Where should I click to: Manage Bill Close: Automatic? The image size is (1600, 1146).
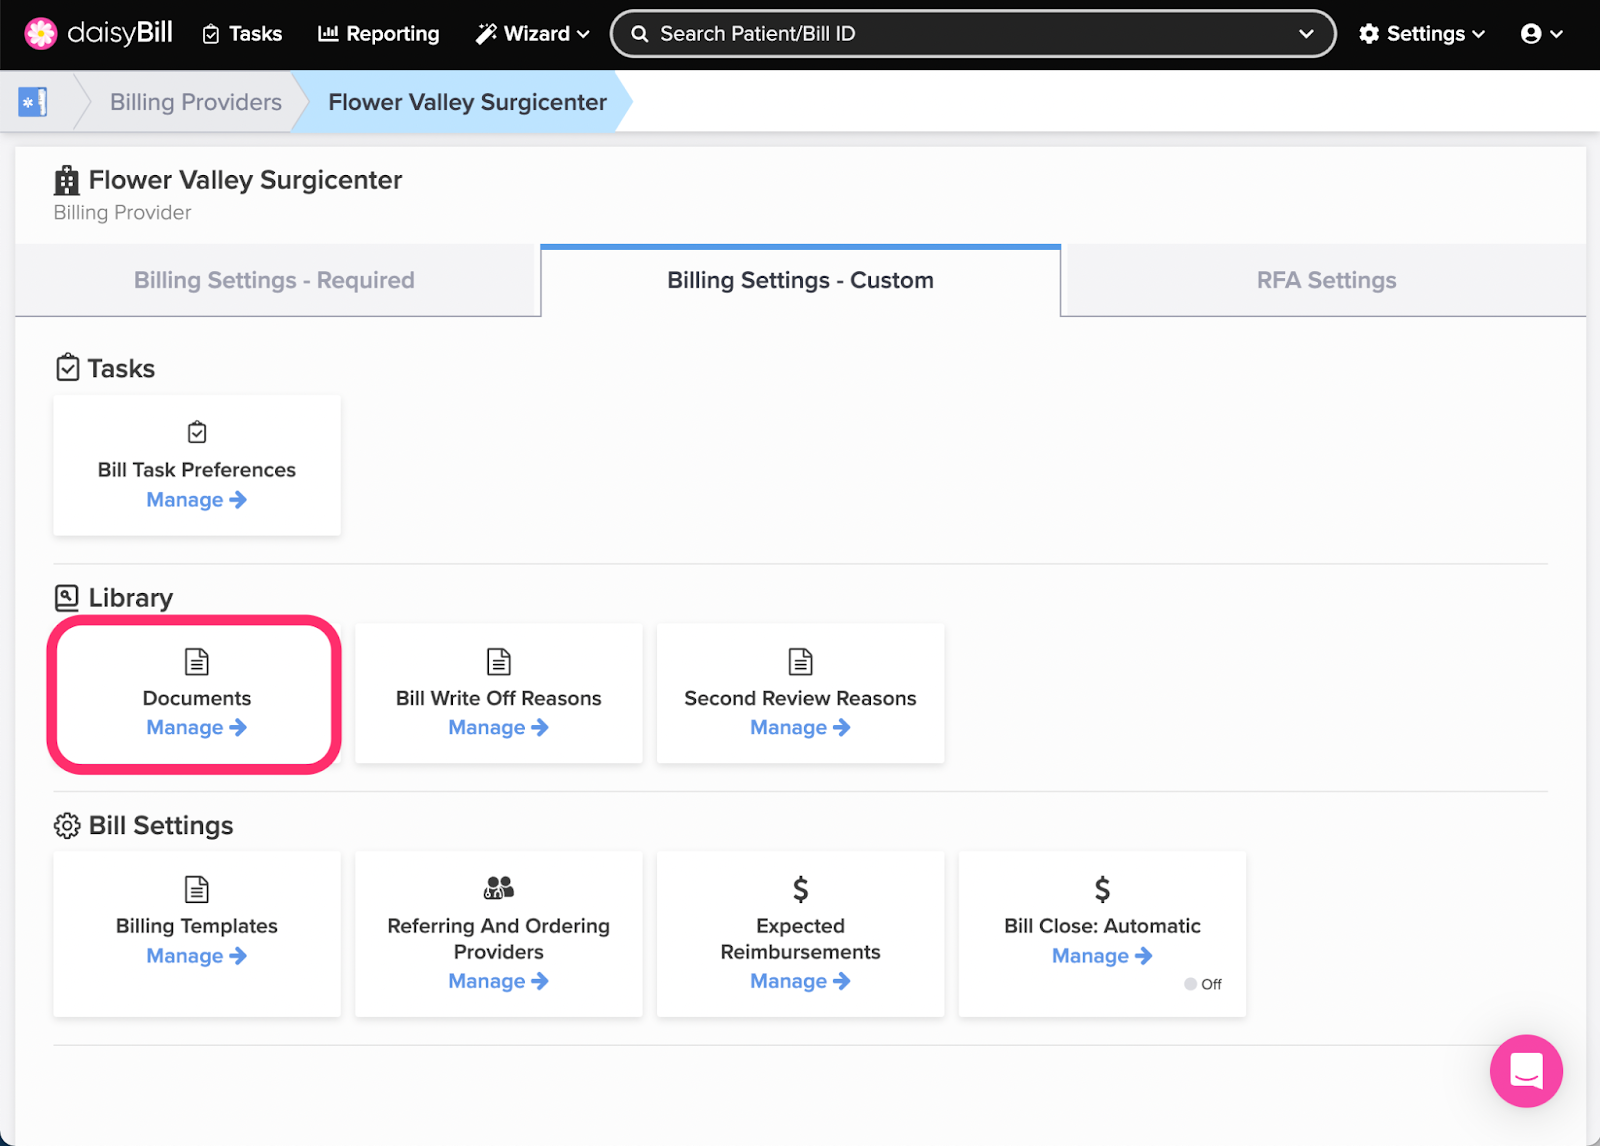1102,956
